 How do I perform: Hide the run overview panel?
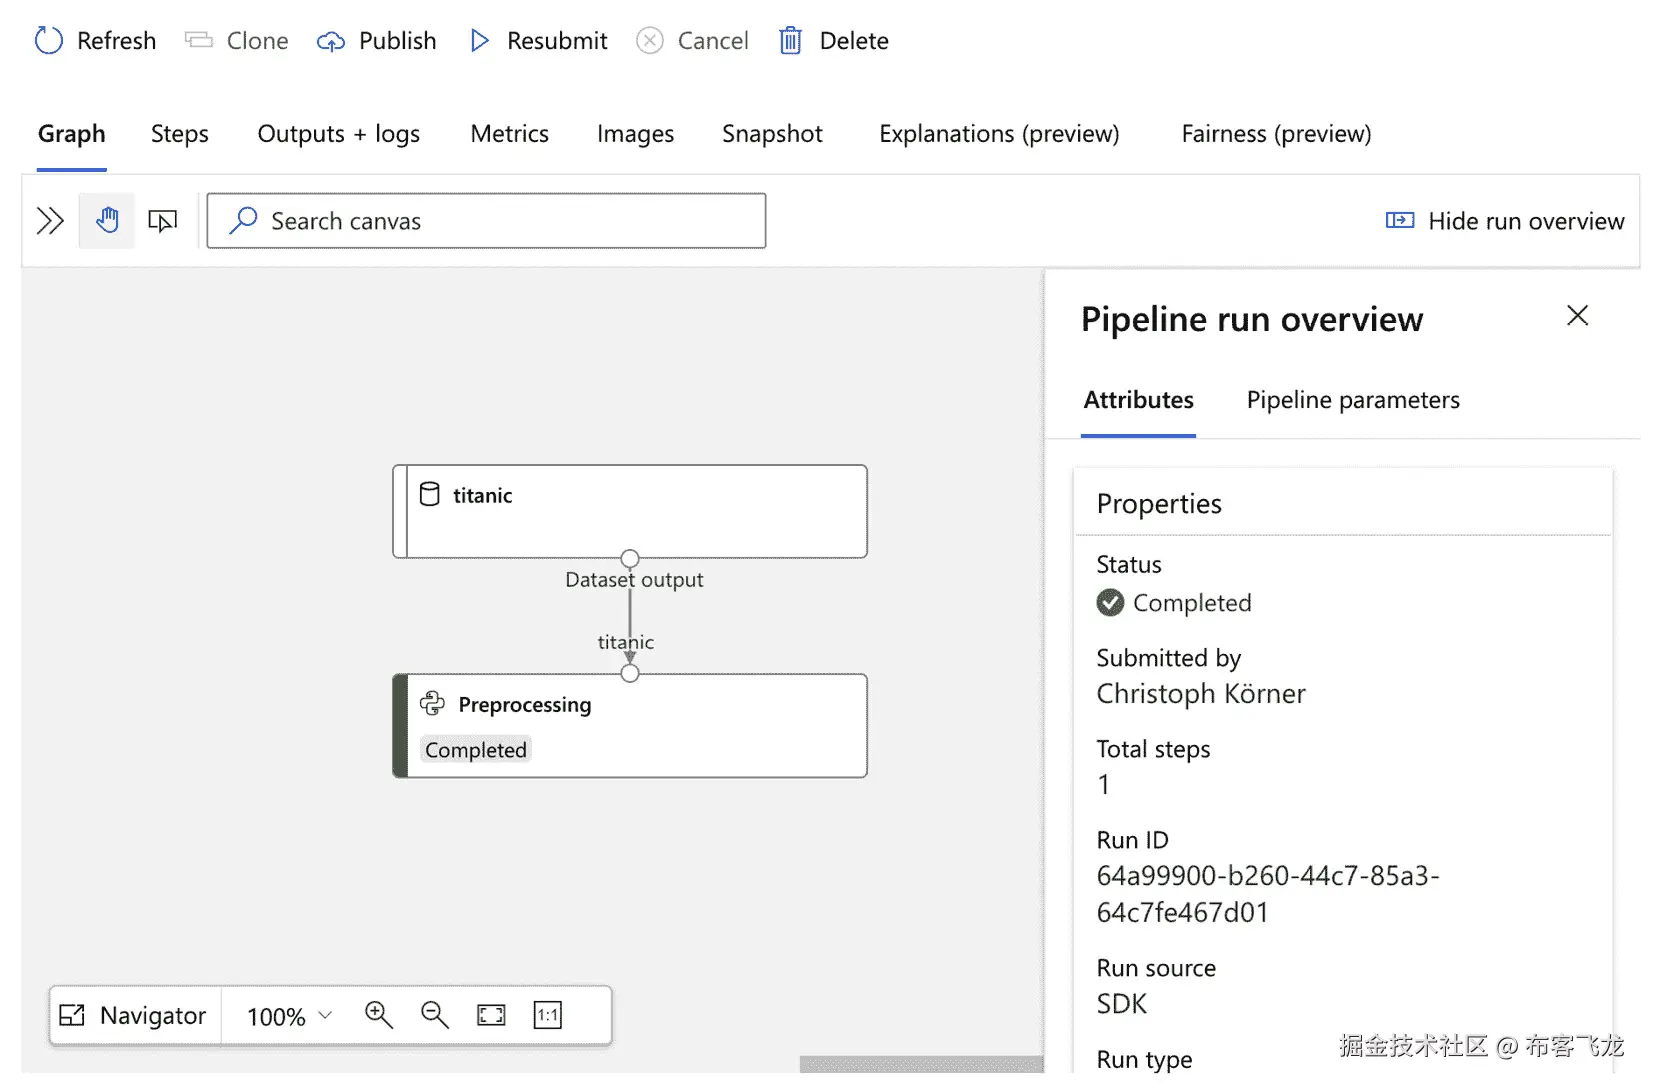pos(1505,221)
